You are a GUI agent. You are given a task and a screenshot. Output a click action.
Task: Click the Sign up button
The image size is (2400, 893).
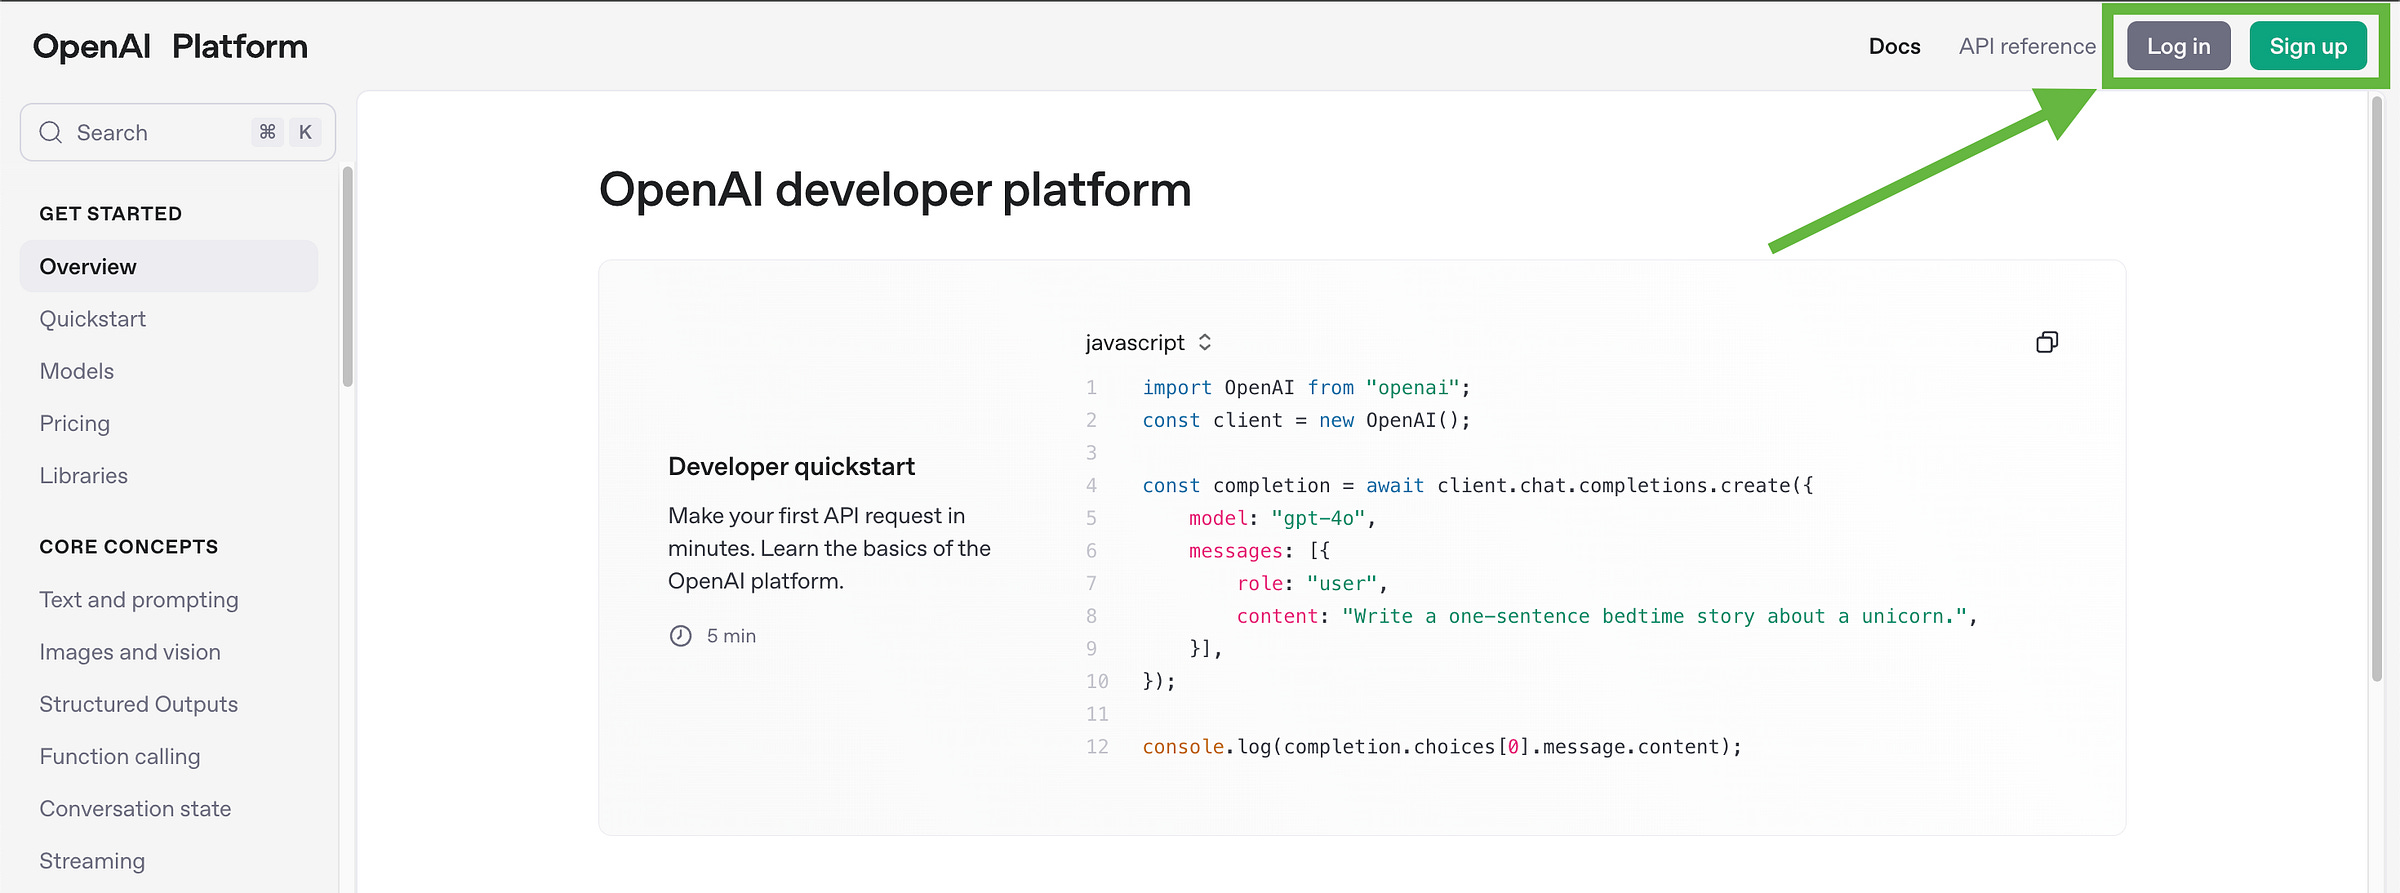click(2308, 46)
